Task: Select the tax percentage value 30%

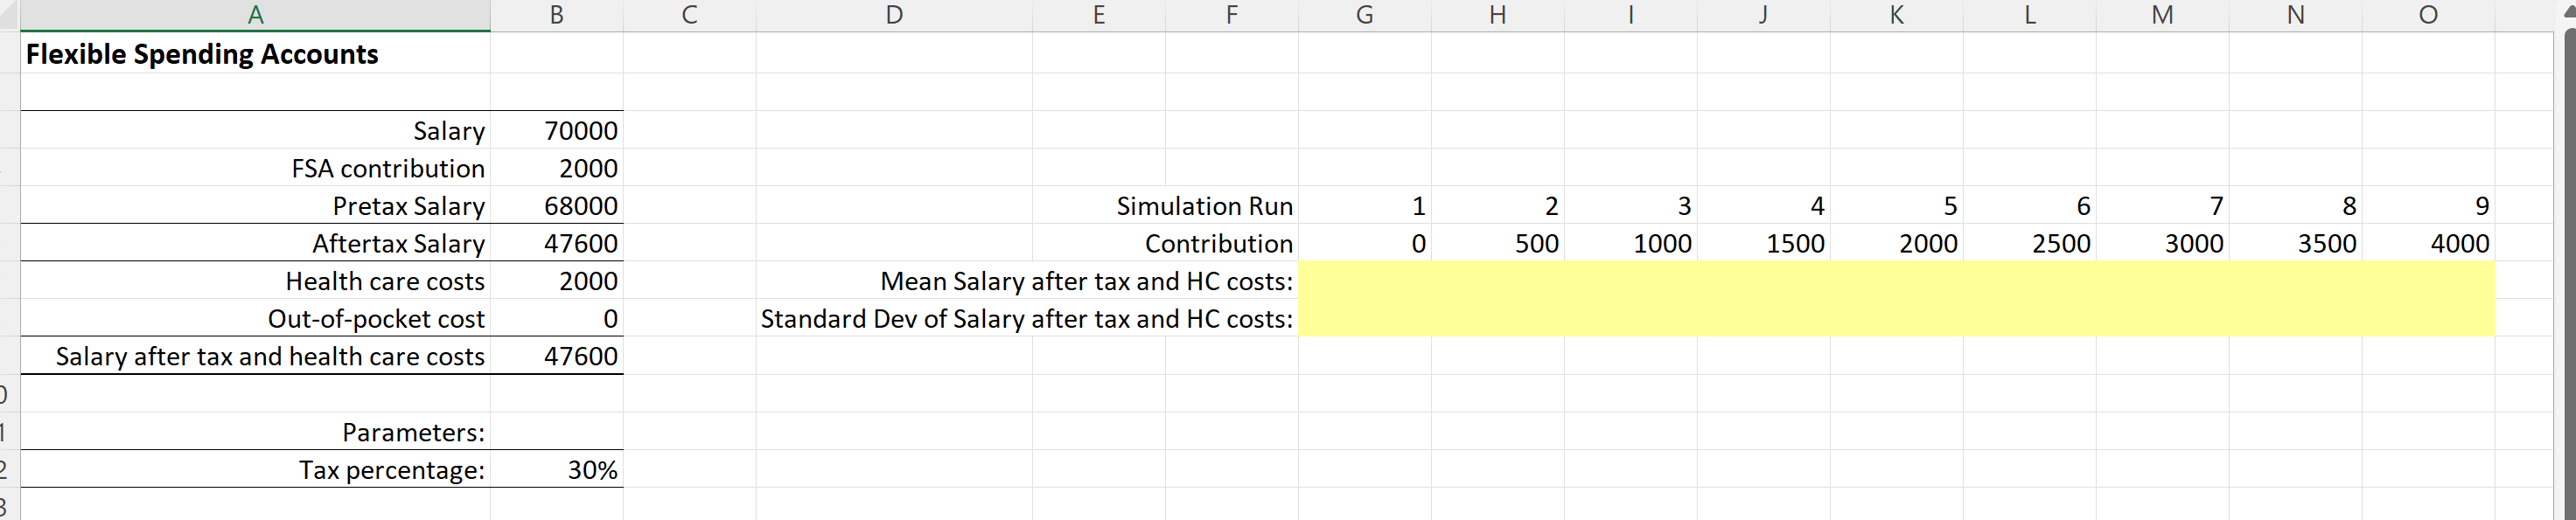Action: coord(557,470)
